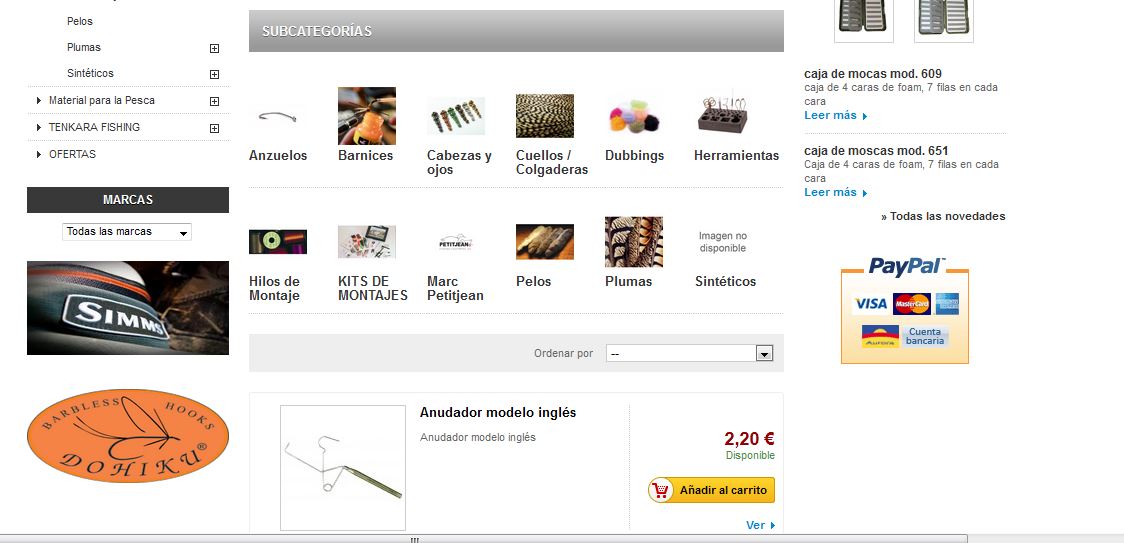Open the Barnices subcategory image
This screenshot has height=543, width=1124.
click(x=367, y=116)
